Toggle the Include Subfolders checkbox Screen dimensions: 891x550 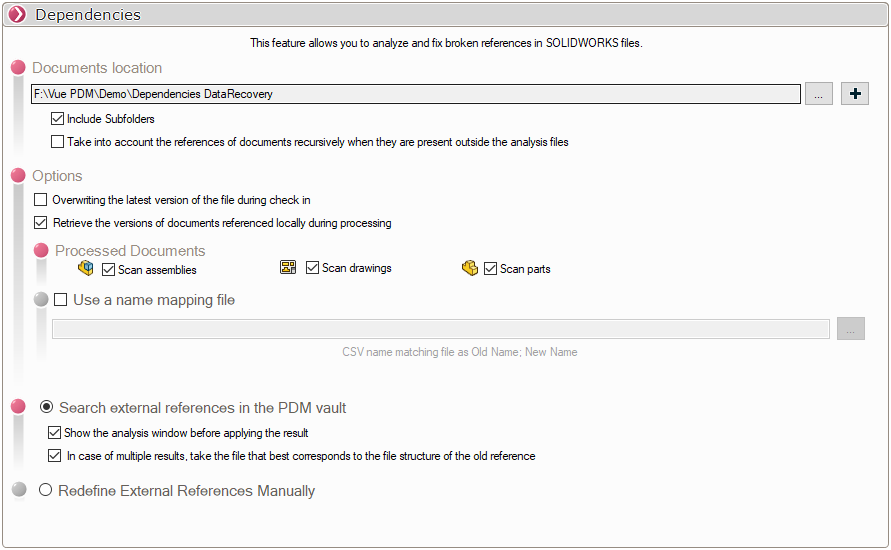click(58, 119)
